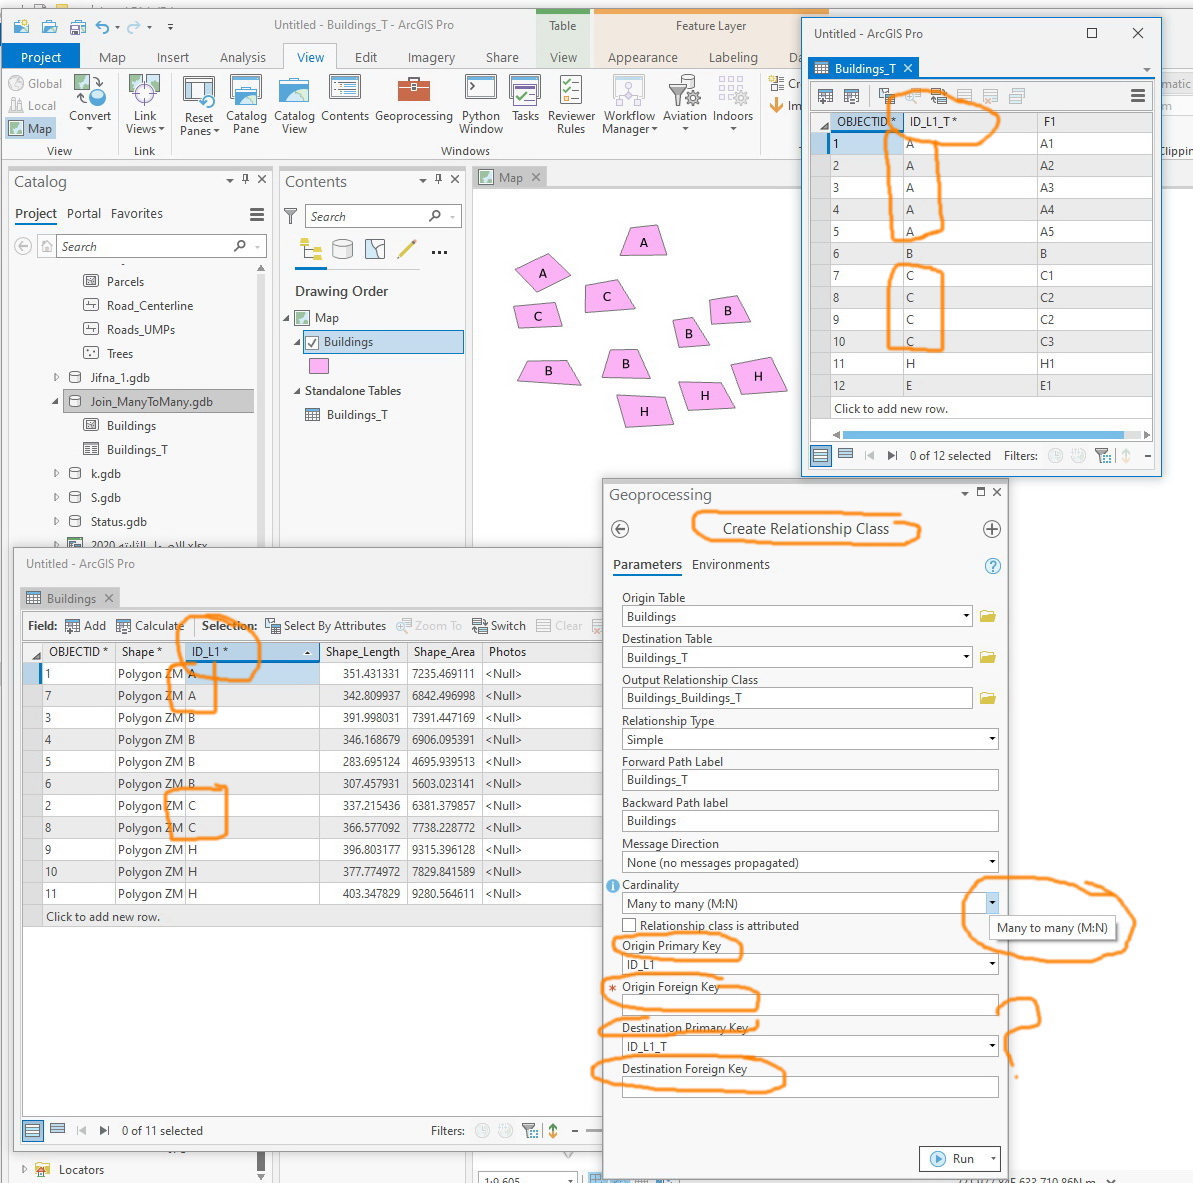Select List By Selection icon
The image size is (1193, 1183).
pyautogui.click(x=375, y=250)
